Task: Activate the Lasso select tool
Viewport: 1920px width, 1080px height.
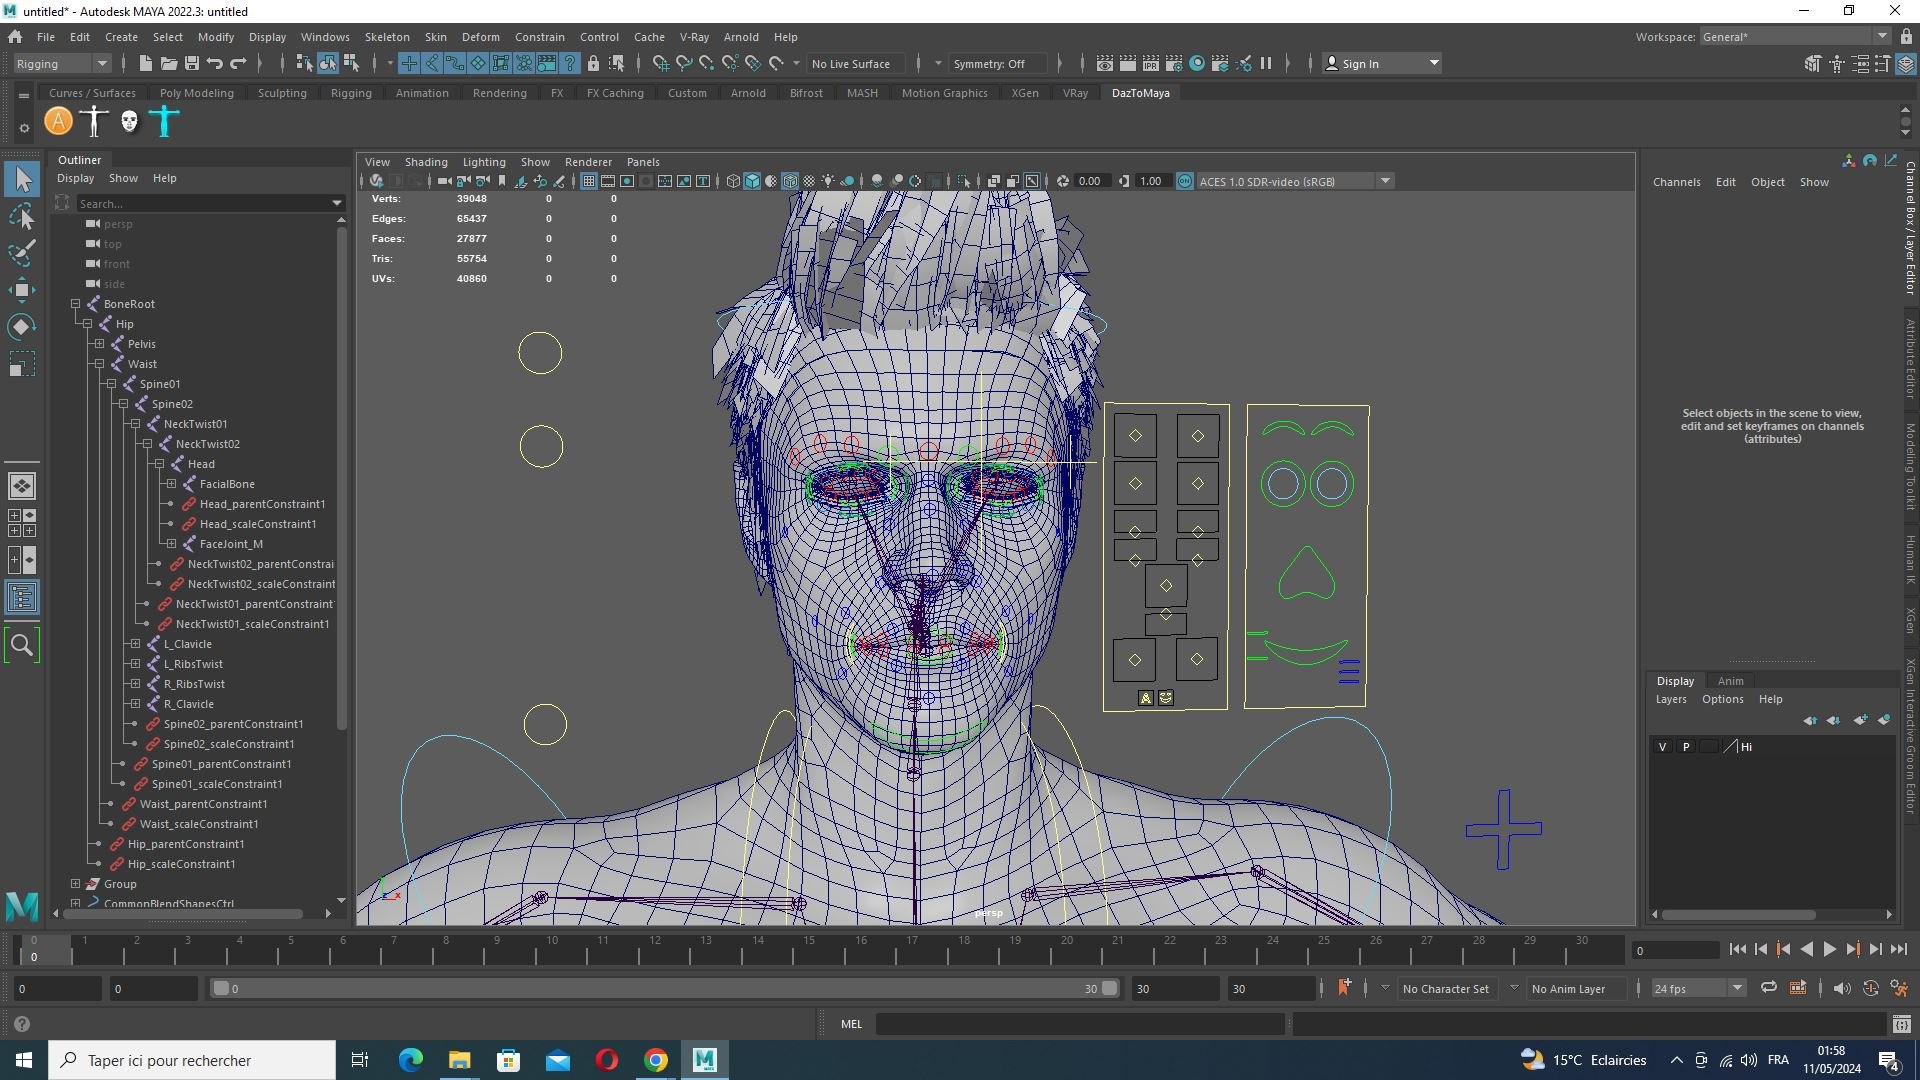Action: 22,216
